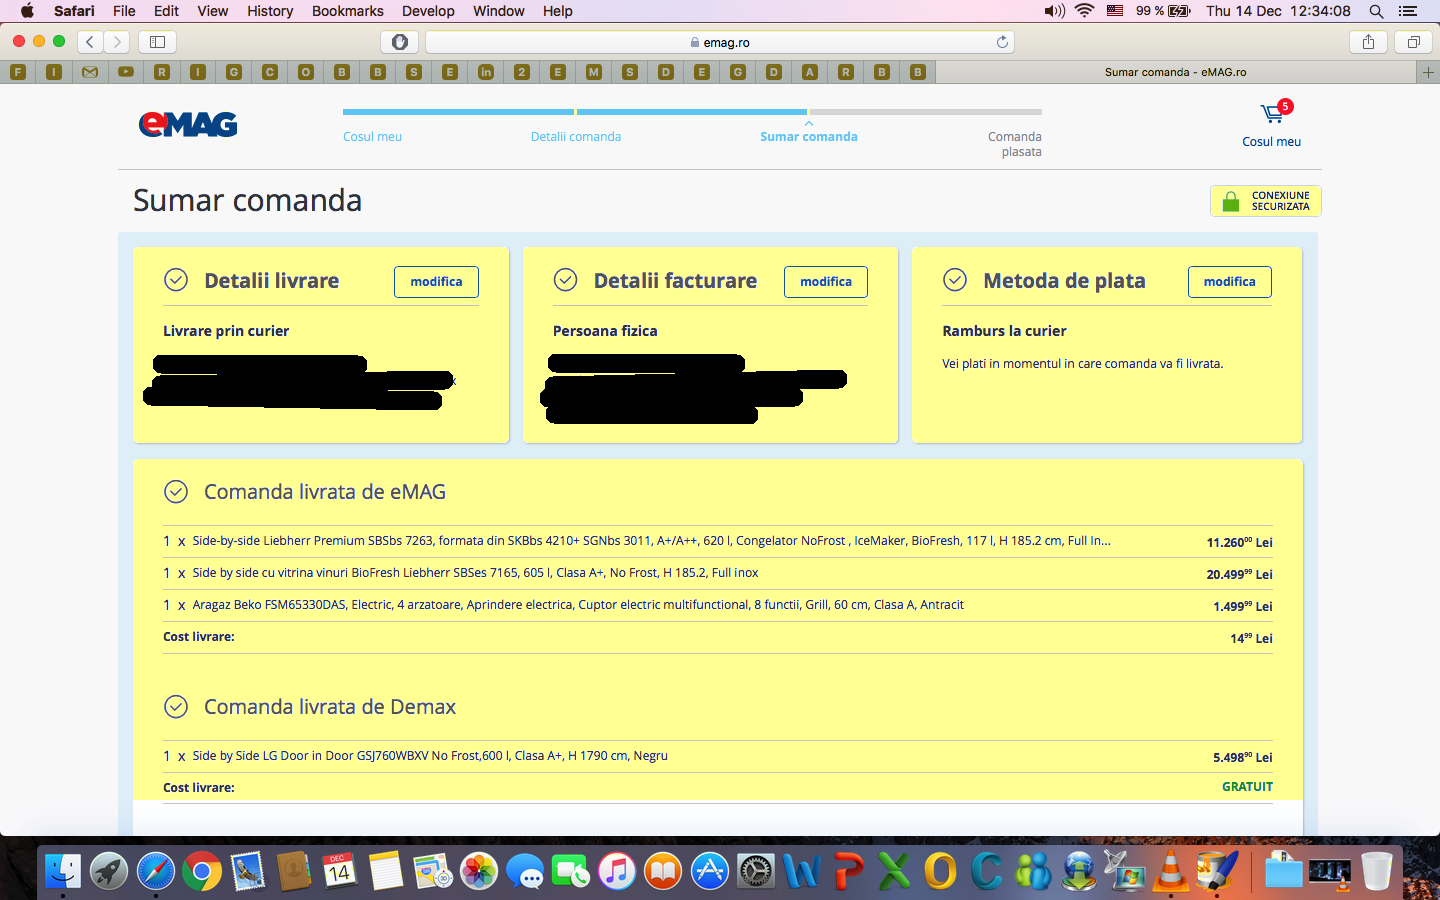
Task: Open Launchpad from the Dock
Action: (x=109, y=871)
